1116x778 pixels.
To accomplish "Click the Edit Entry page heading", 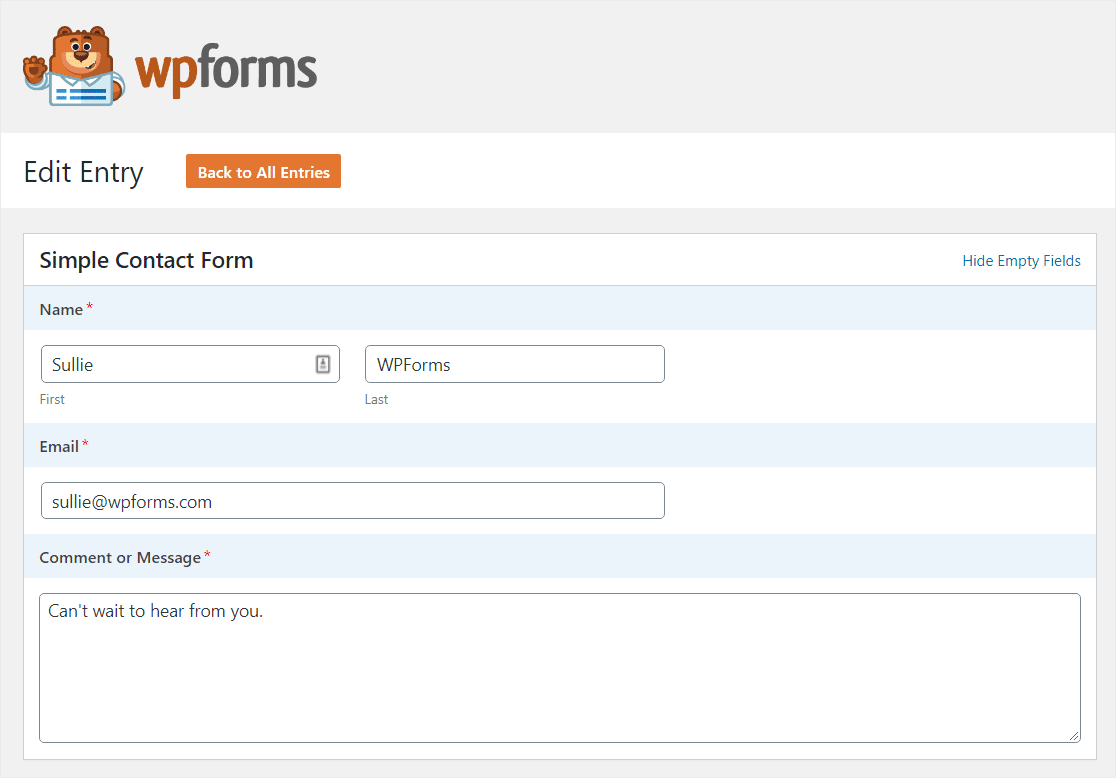I will [83, 172].
